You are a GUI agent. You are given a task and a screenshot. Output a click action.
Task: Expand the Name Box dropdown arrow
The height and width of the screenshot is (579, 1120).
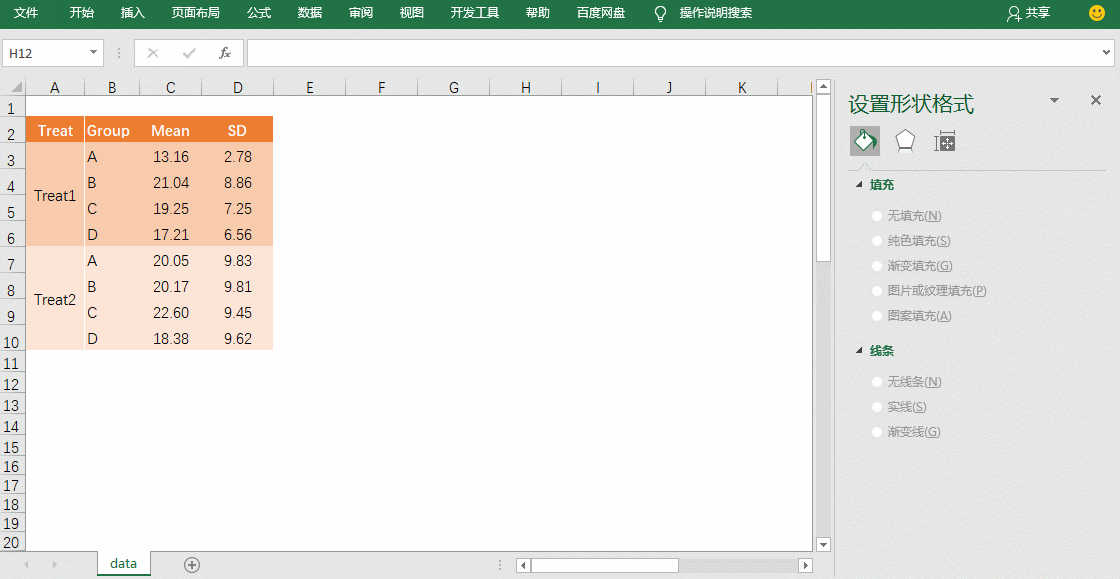click(94, 53)
